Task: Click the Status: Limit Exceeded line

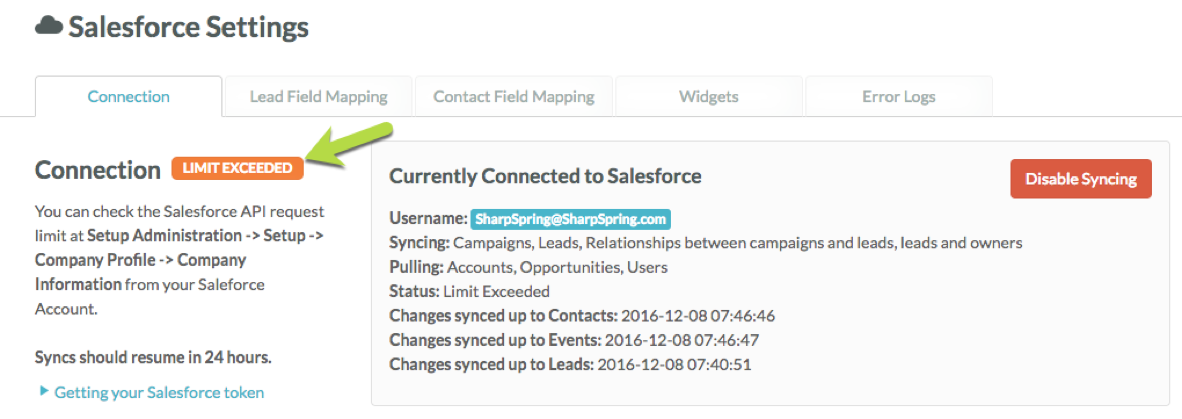Action: coord(469,291)
